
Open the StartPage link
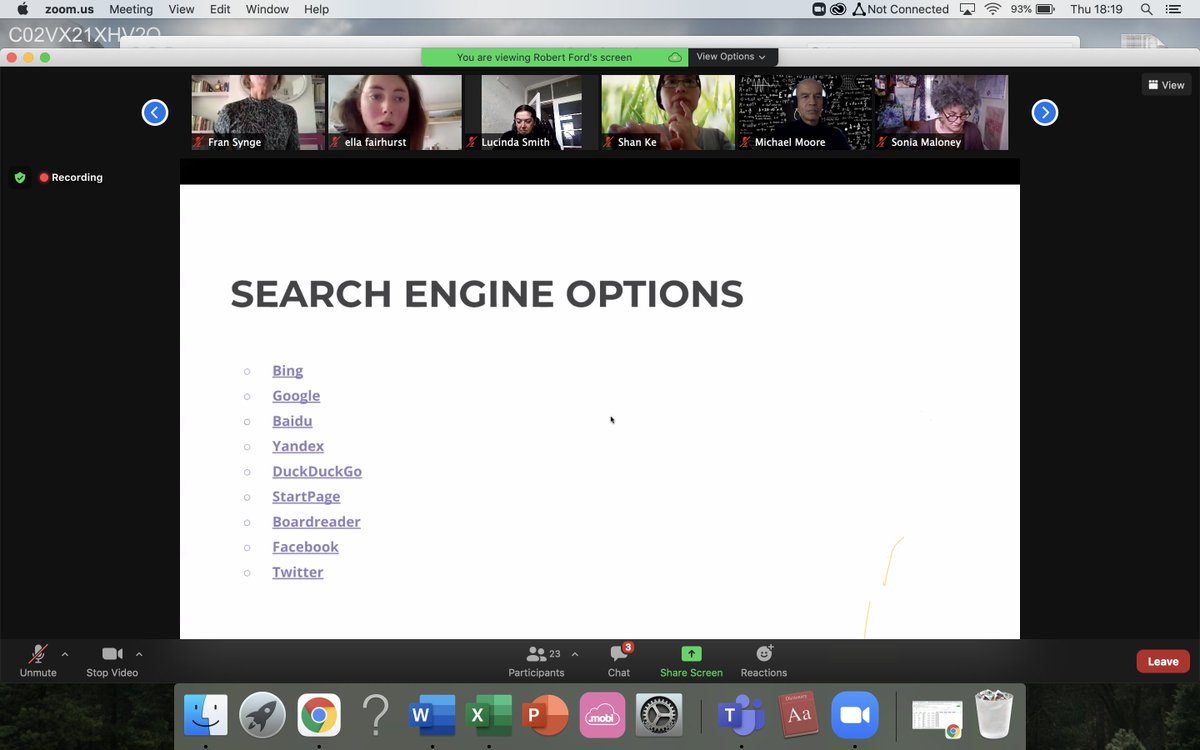tap(306, 496)
